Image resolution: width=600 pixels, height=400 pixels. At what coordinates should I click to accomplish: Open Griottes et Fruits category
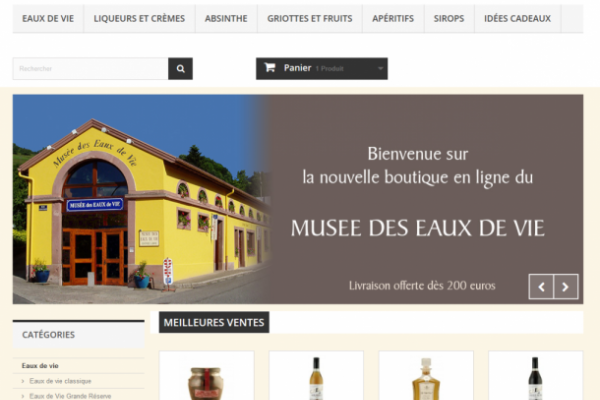309,18
